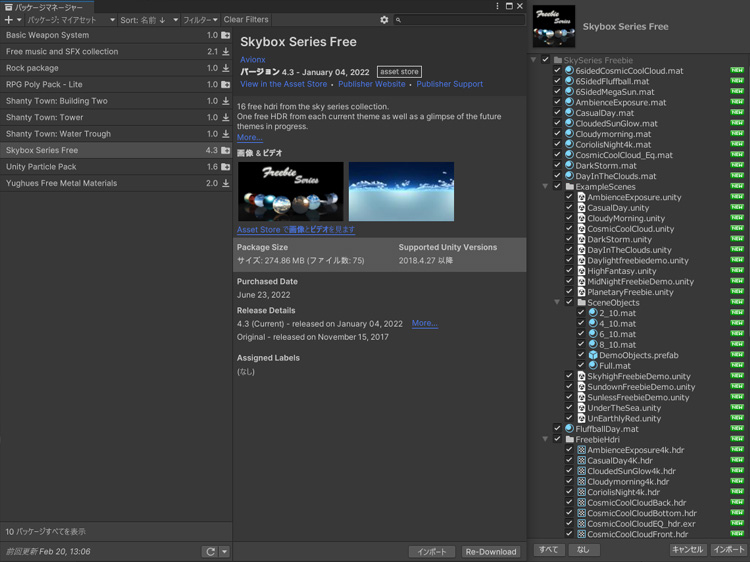Open the package manager settings gear
Viewport: 750px width, 562px height.
[x=384, y=20]
